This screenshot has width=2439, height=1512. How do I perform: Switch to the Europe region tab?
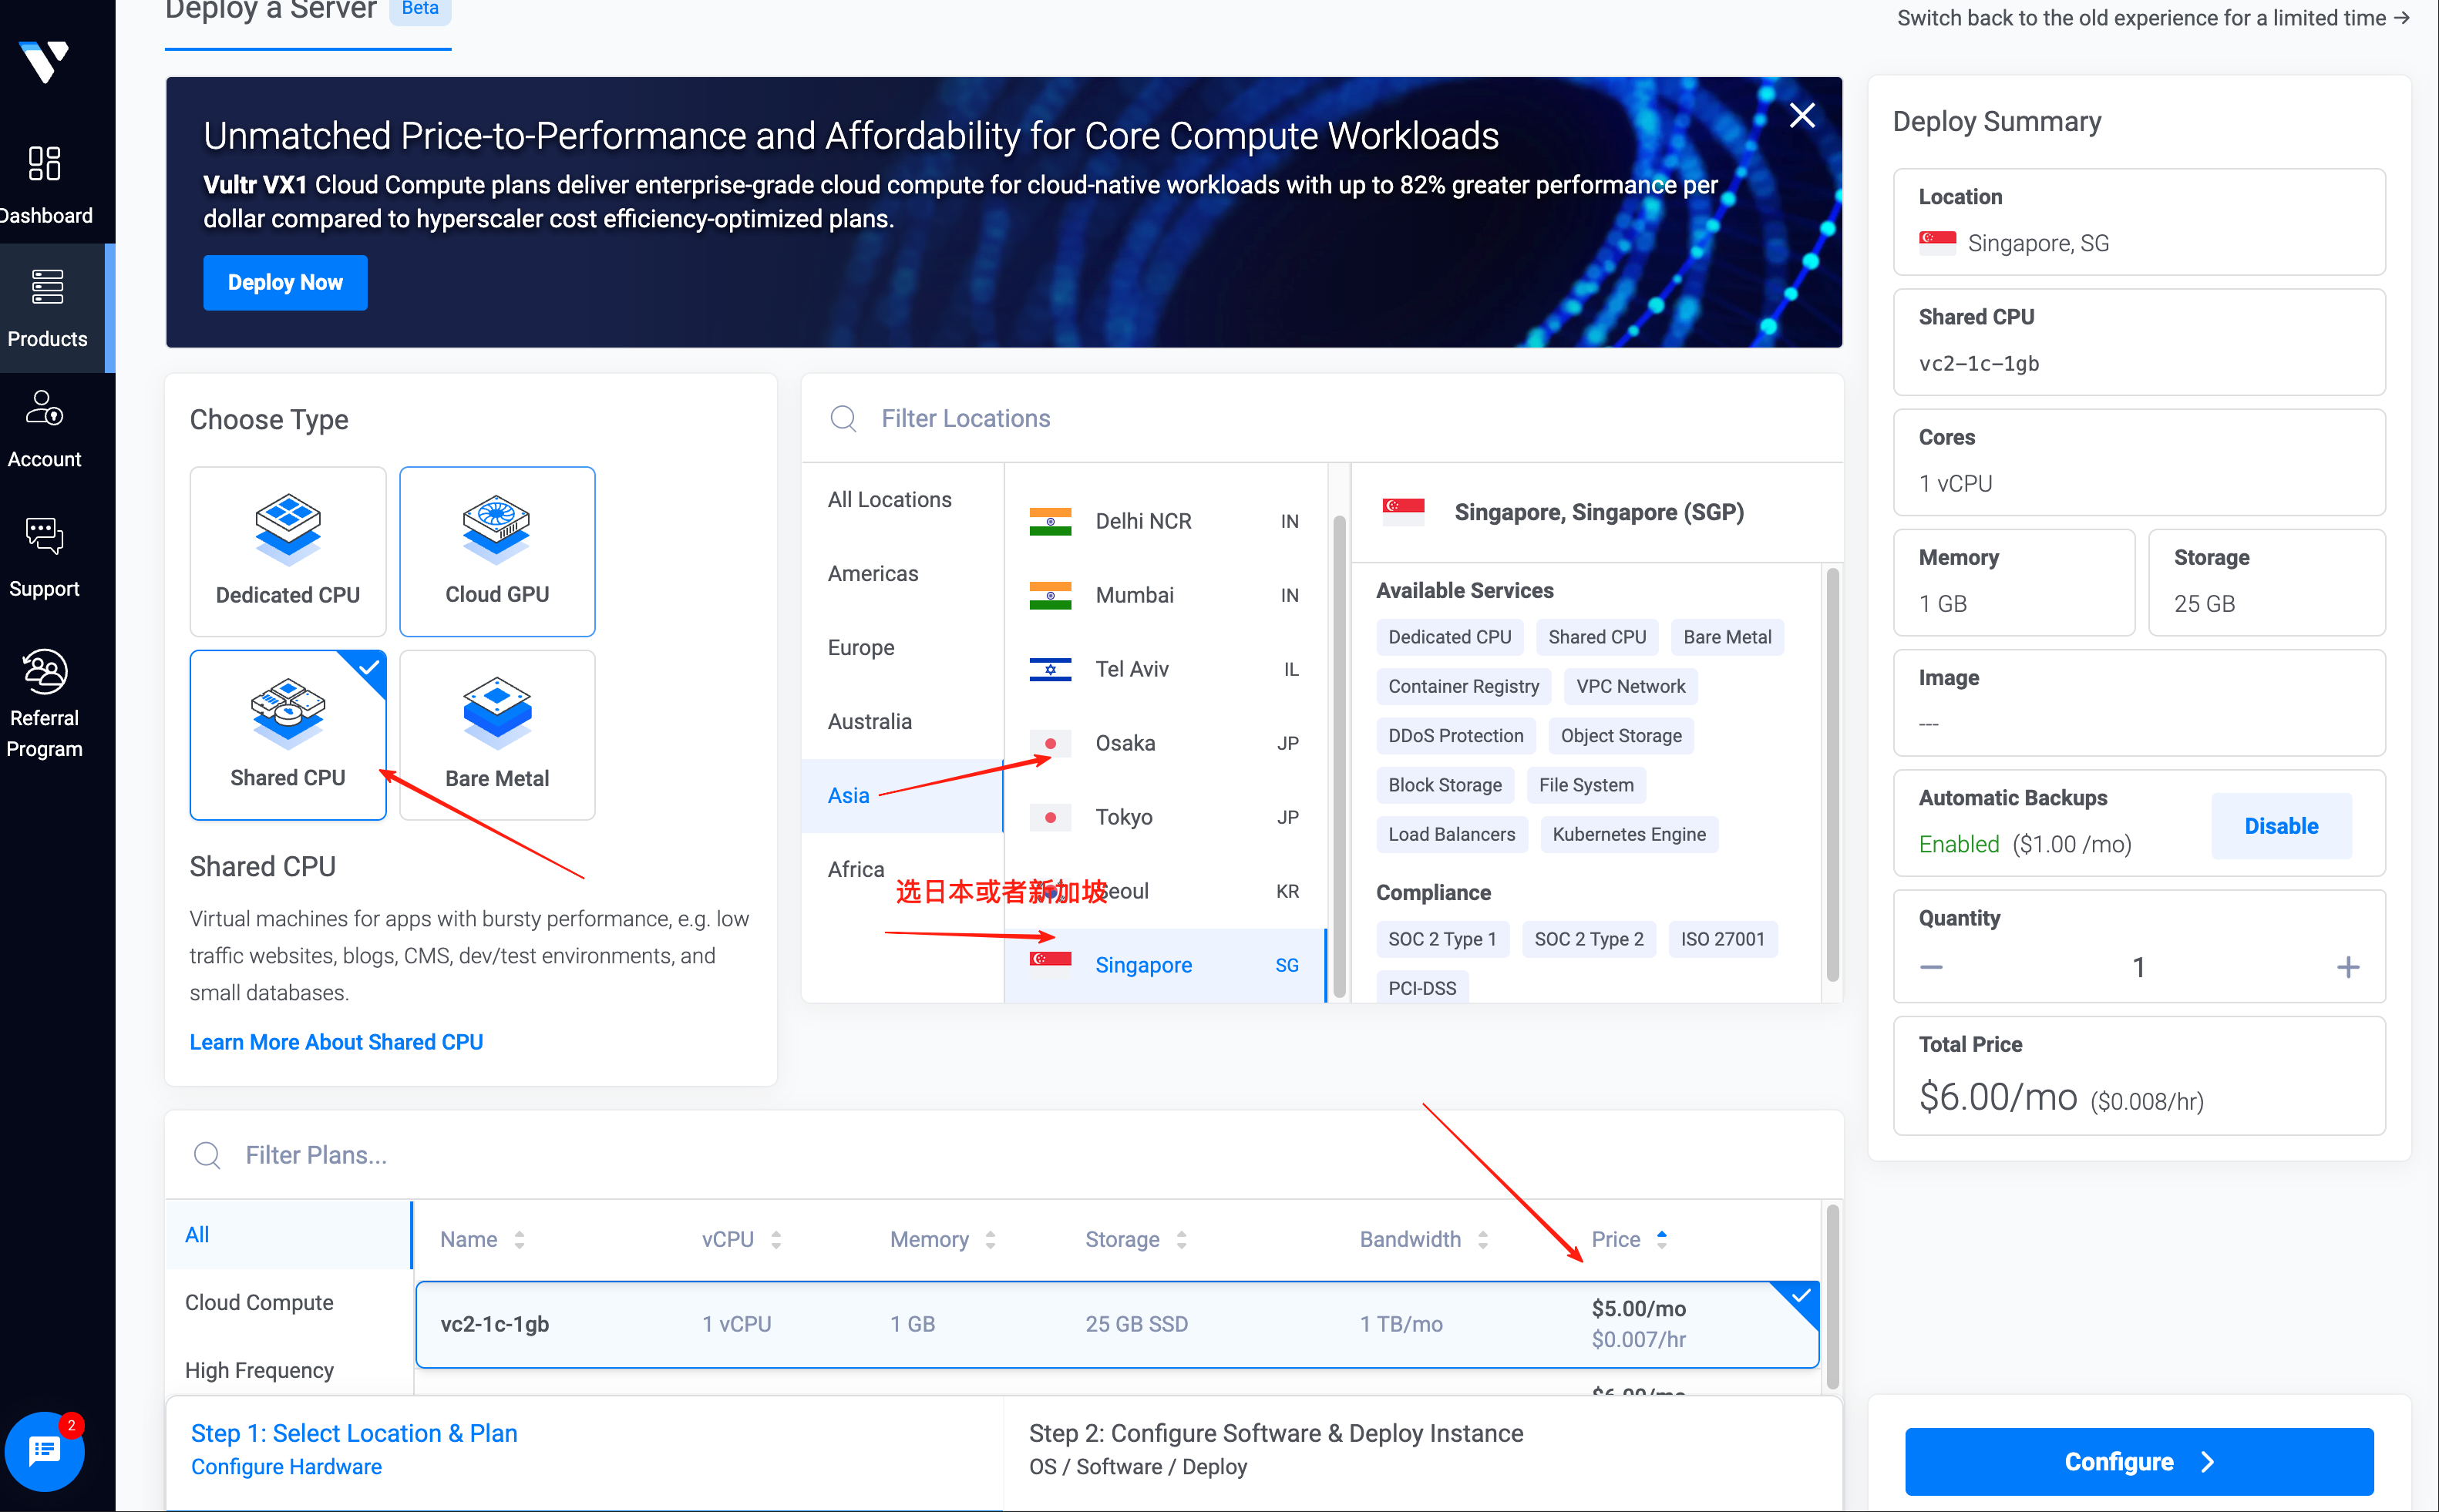pos(861,647)
